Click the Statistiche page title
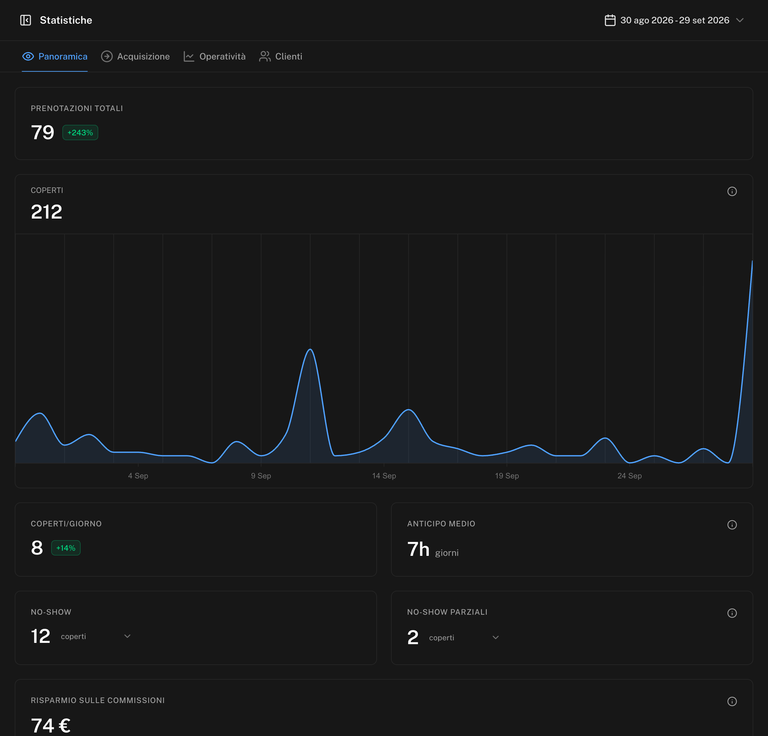This screenshot has width=768, height=736. (x=66, y=20)
